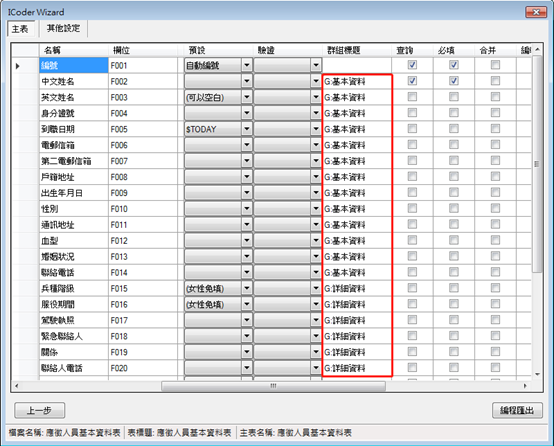Viewport: 554px width, 446px height.
Task: Tick the 查詢 checkbox for 身分證號 row
Action: click(x=412, y=113)
